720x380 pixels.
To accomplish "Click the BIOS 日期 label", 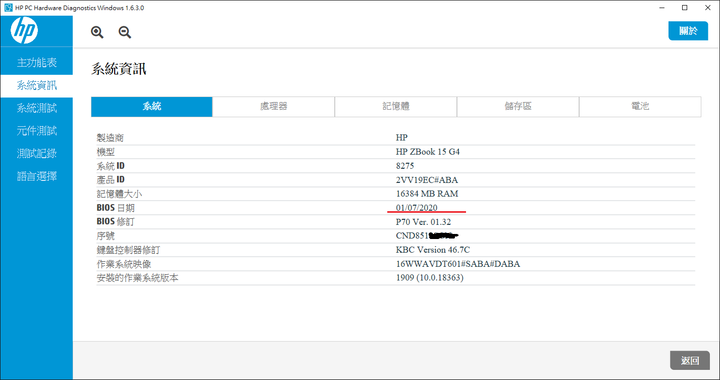I will [x=116, y=208].
